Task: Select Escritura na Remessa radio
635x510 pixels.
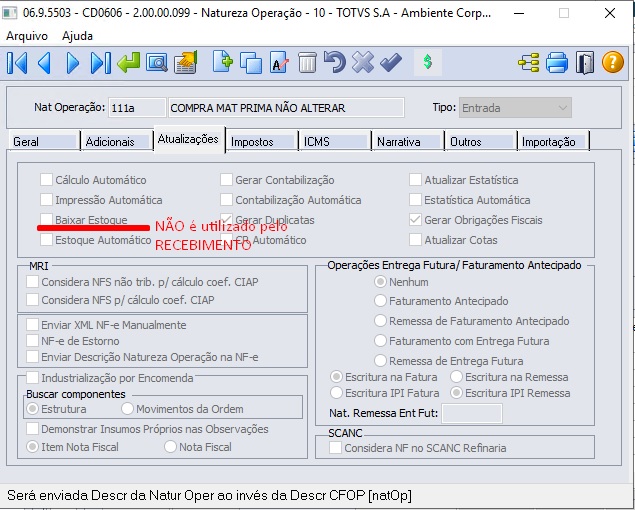Action: (456, 377)
